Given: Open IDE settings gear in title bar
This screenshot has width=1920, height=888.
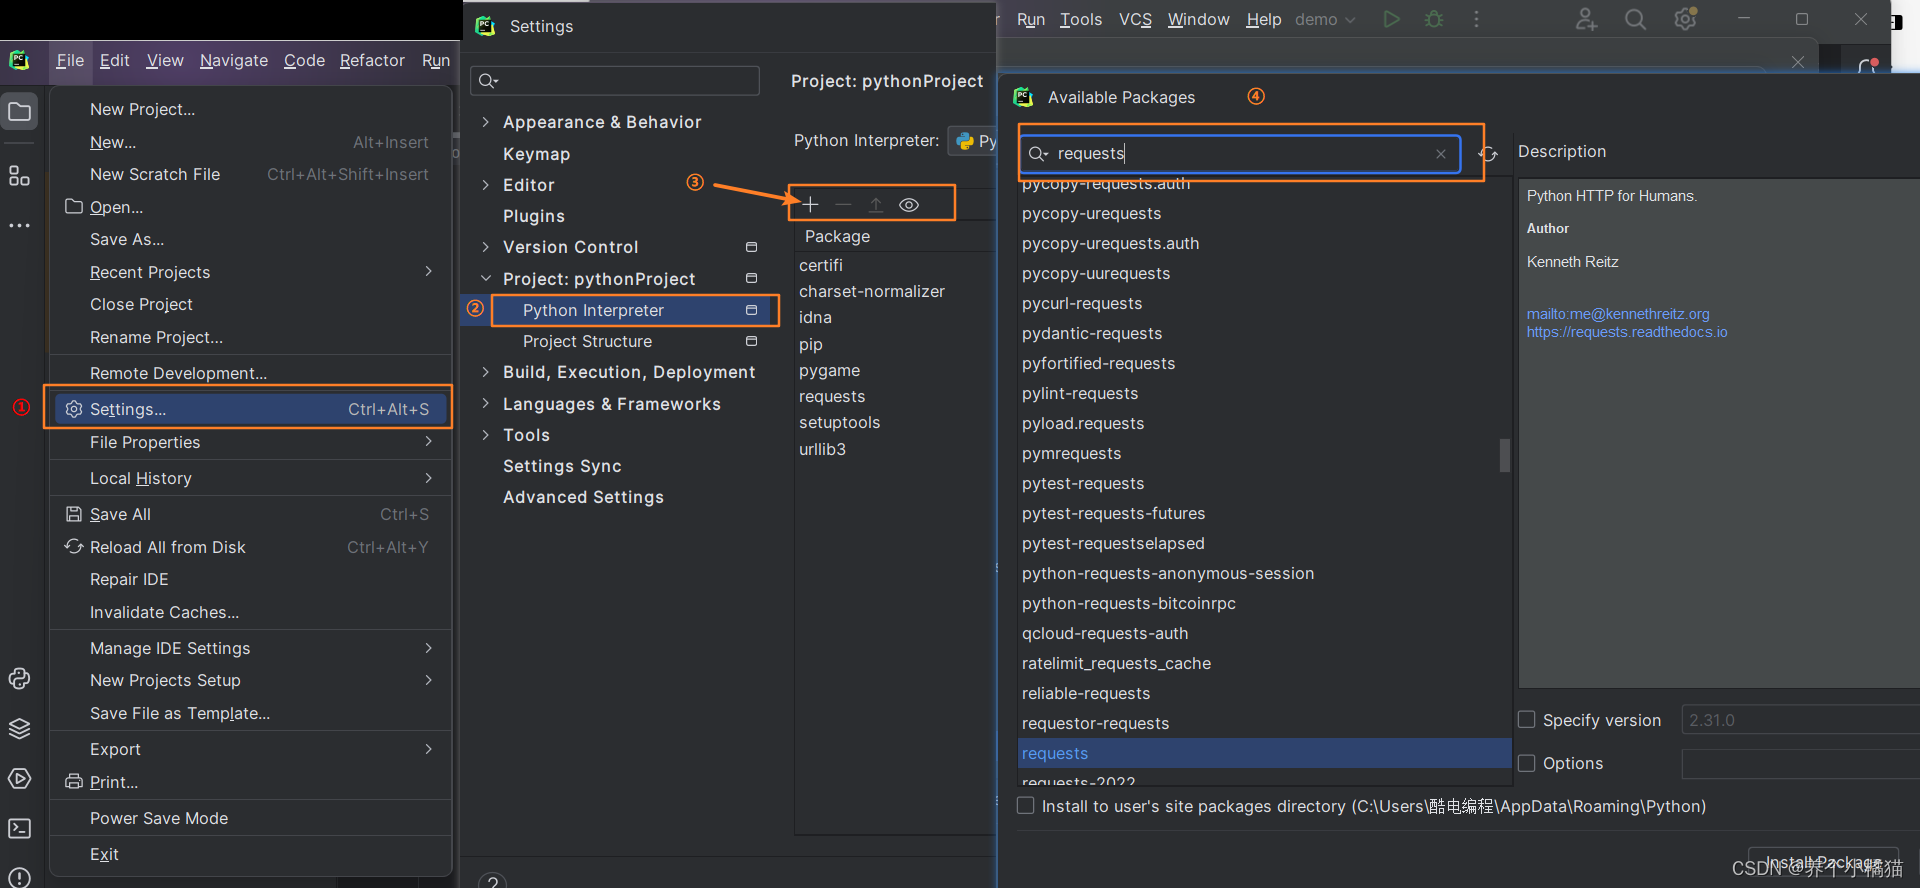Looking at the screenshot, I should tap(1685, 19).
